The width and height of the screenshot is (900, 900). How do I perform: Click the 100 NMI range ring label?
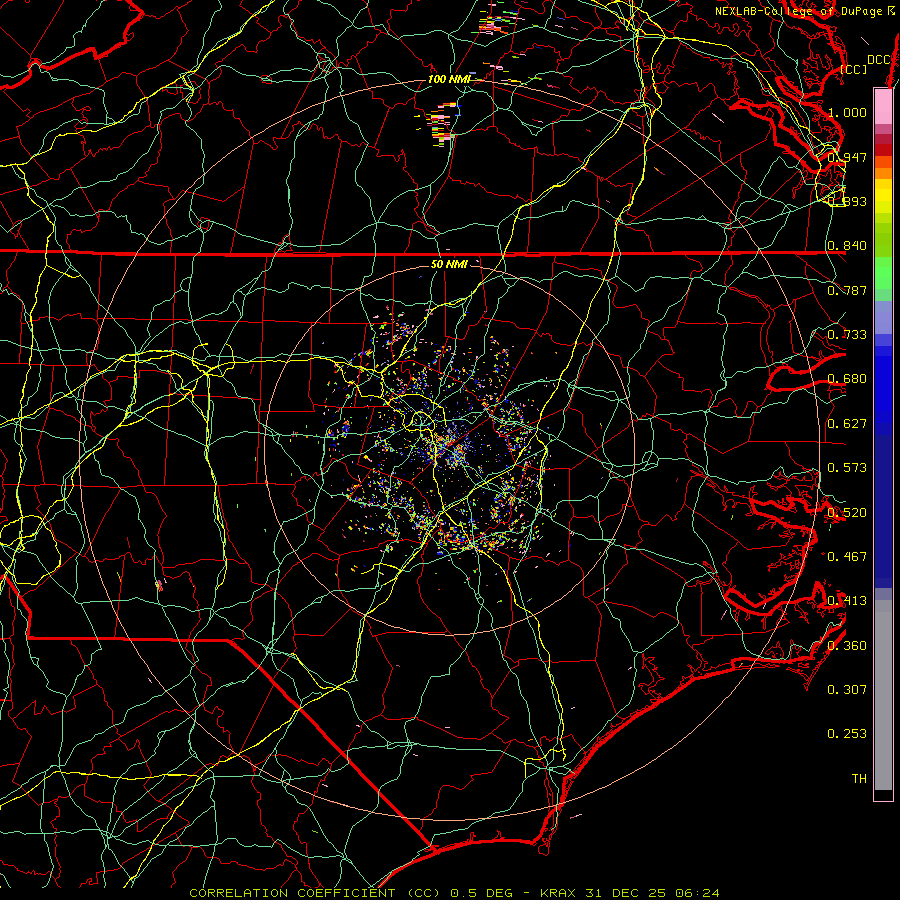coord(448,79)
